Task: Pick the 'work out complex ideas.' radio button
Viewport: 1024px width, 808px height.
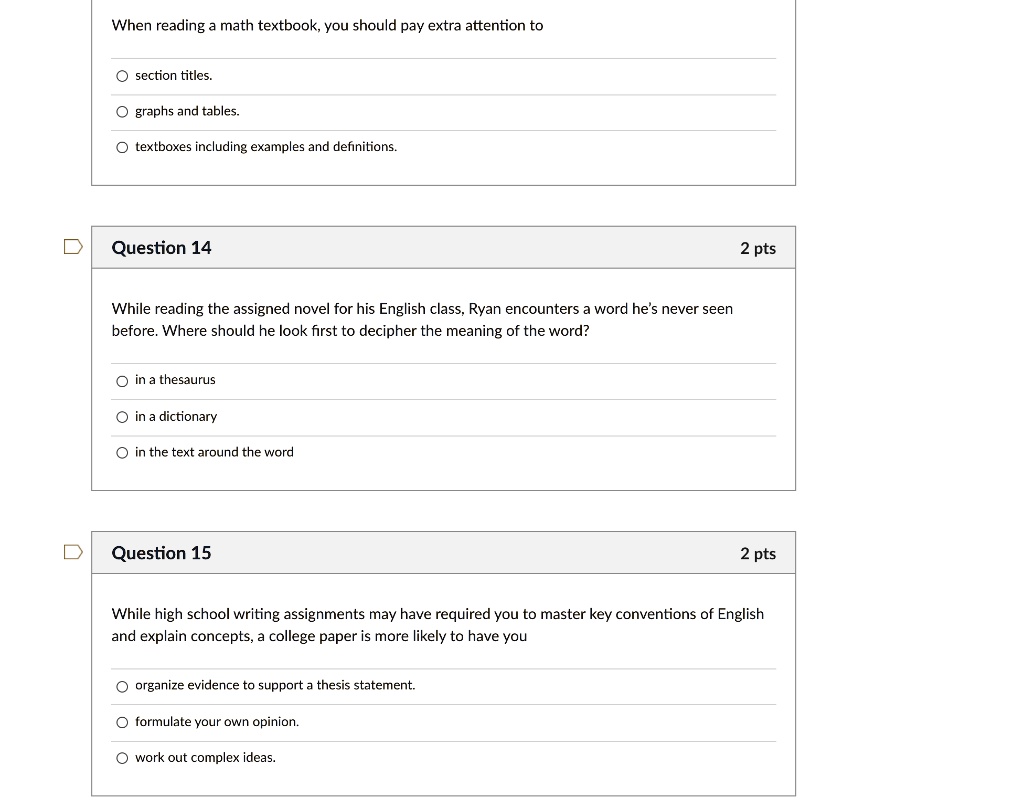Action: 122,758
